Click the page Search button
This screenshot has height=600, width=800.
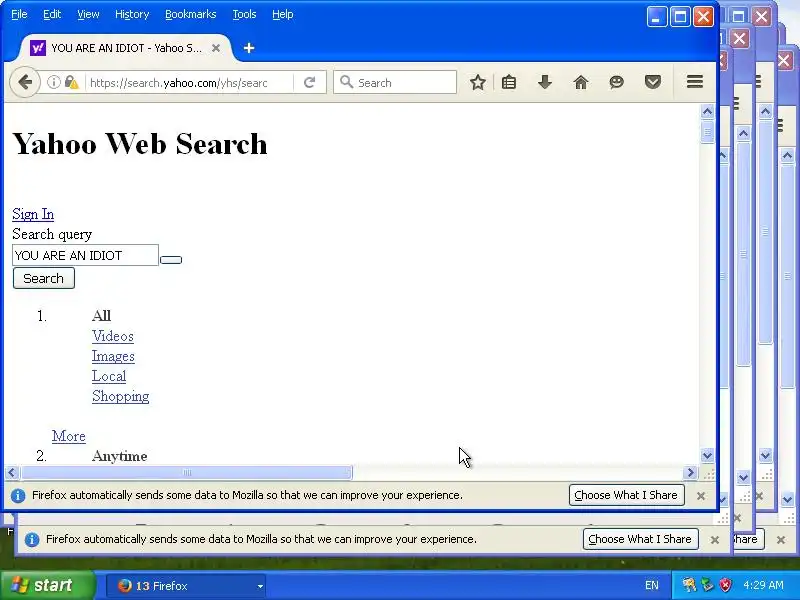click(x=44, y=278)
